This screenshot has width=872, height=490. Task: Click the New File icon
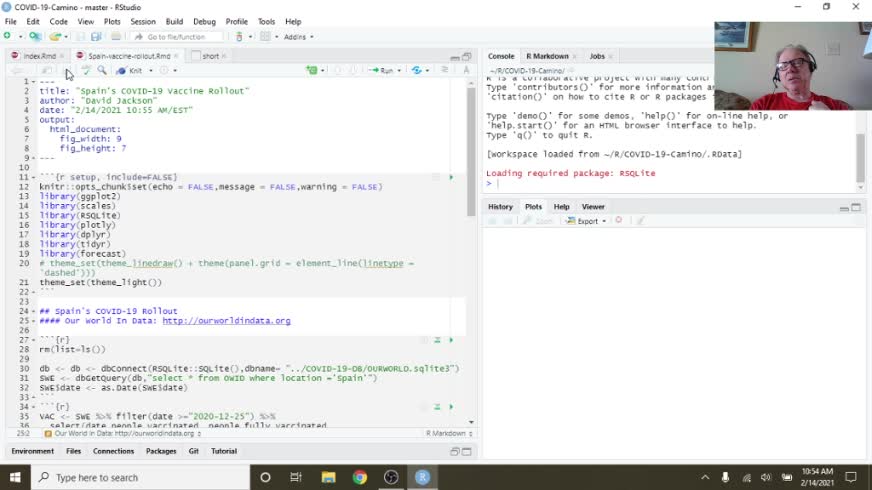(x=7, y=36)
